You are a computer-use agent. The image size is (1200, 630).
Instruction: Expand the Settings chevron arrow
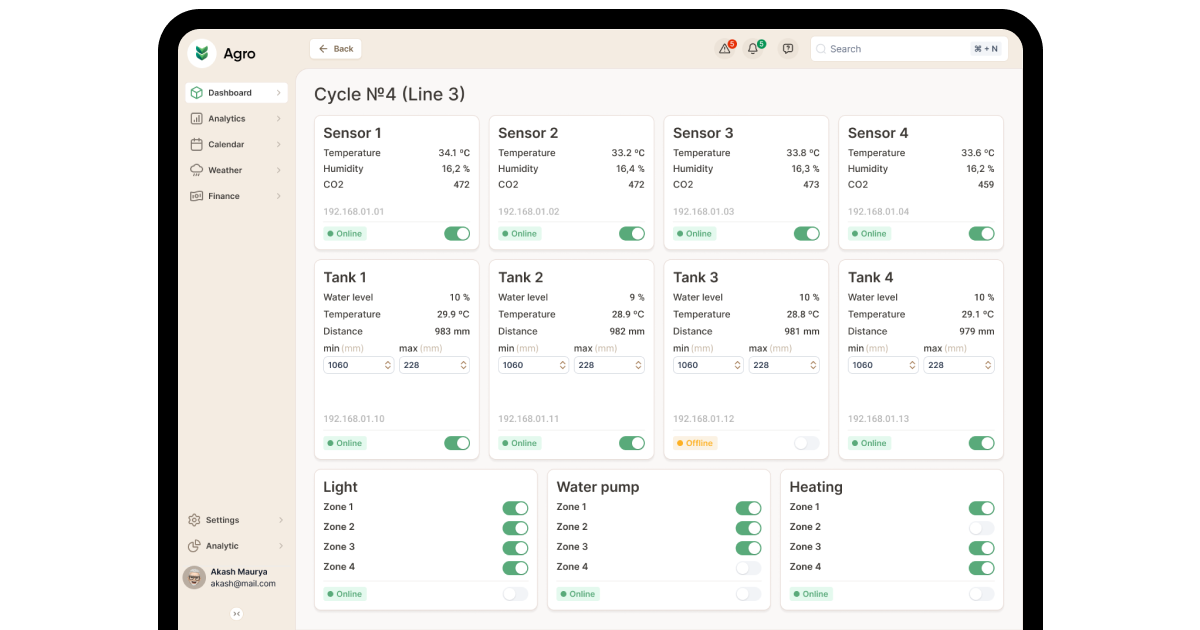point(280,520)
